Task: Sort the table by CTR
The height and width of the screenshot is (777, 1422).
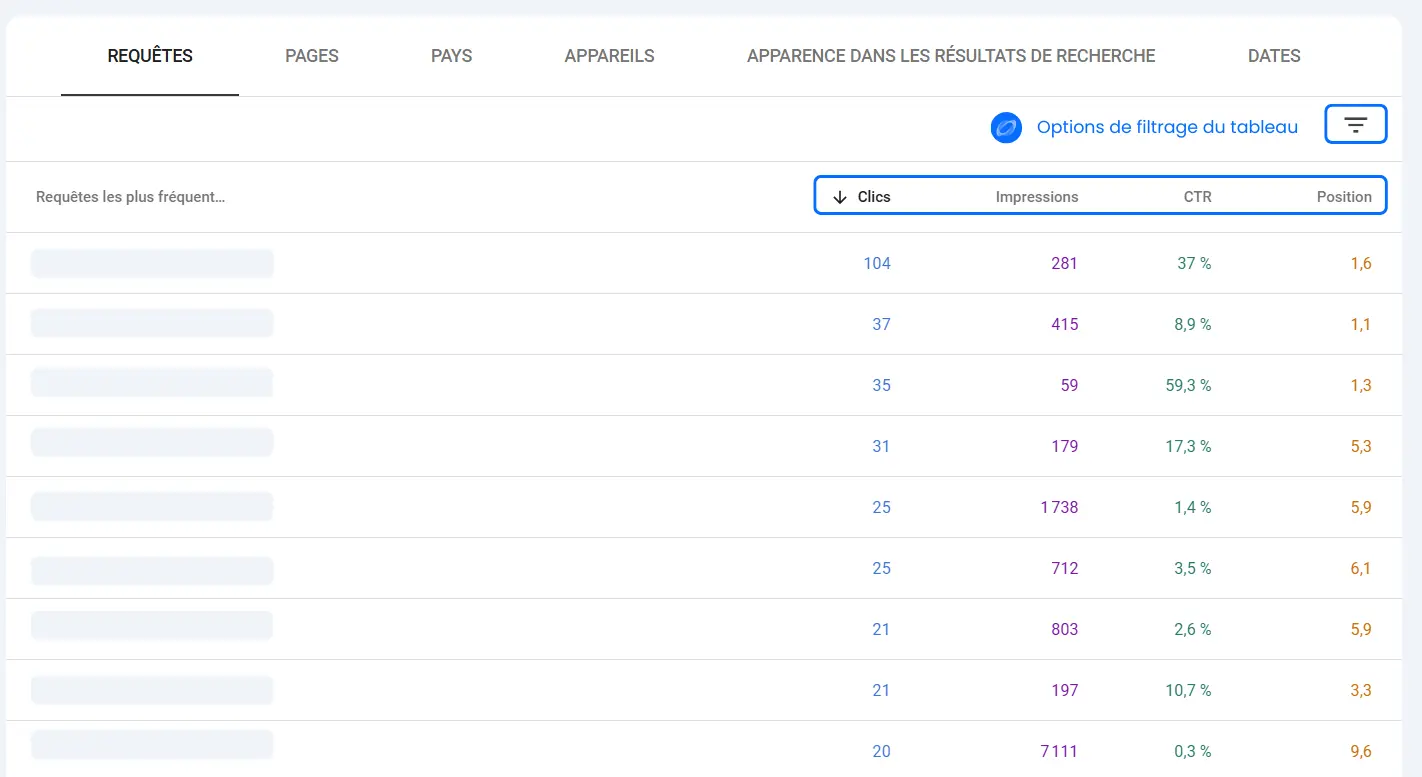Action: tap(1197, 196)
